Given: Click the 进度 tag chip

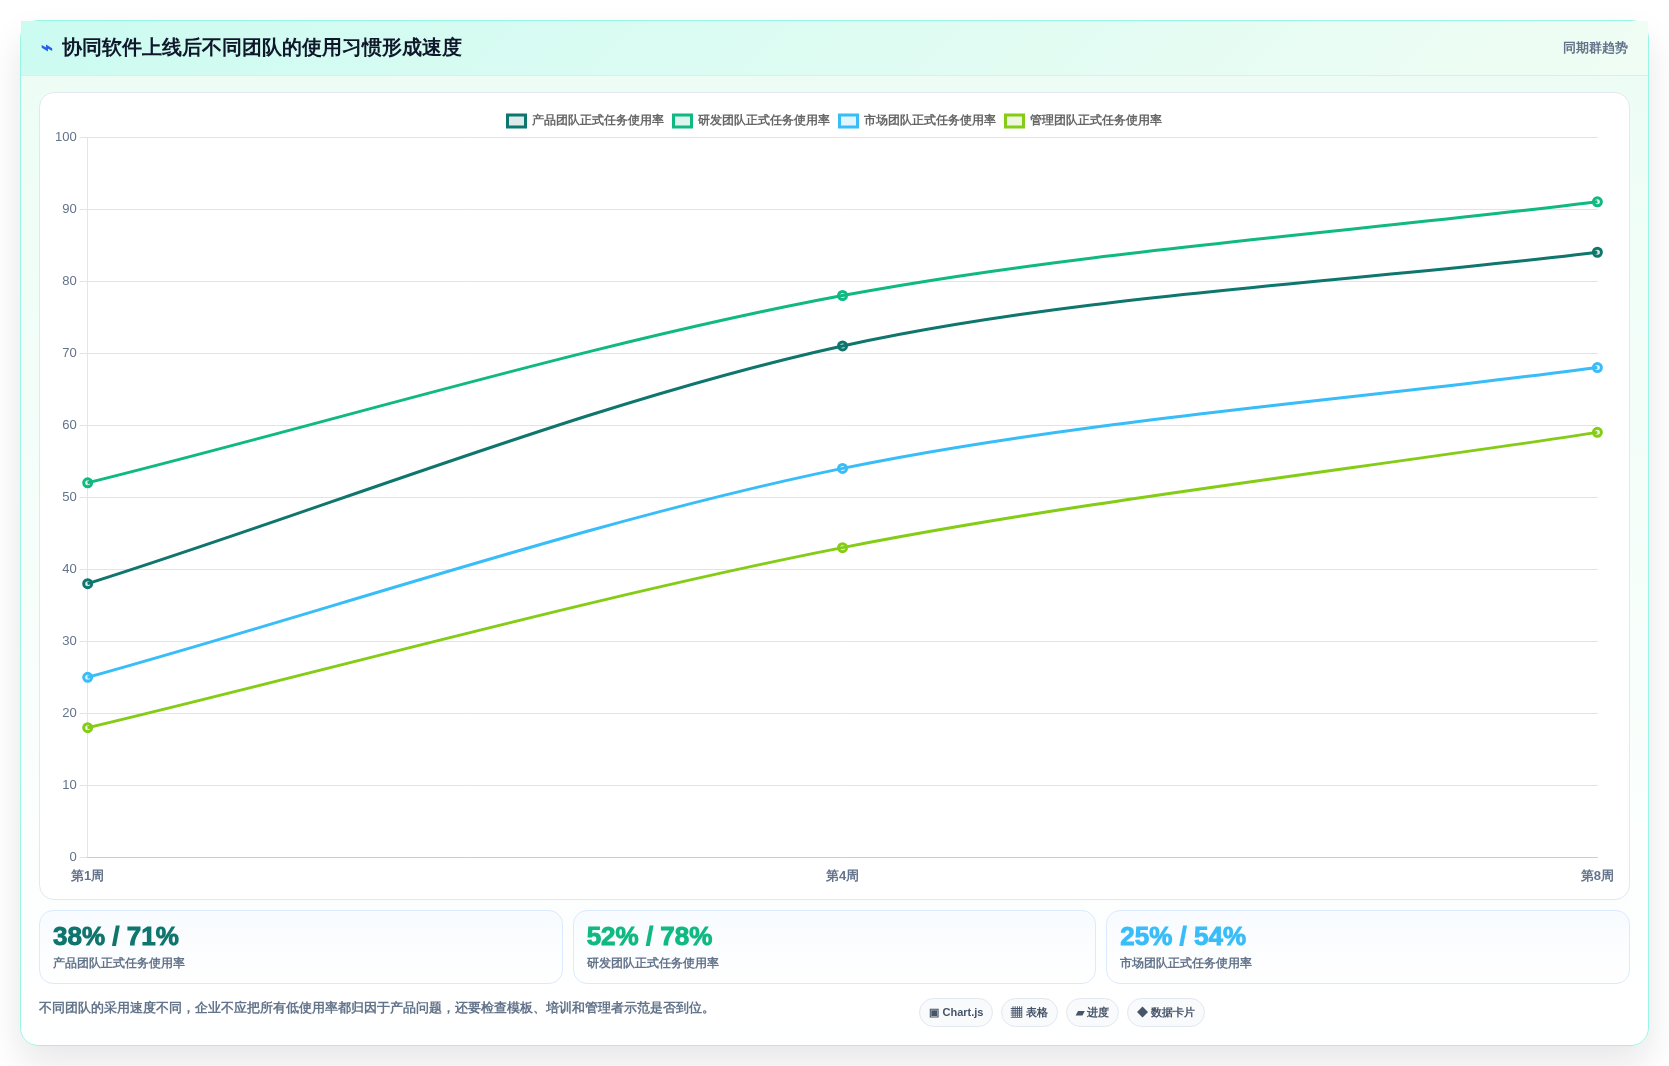Looking at the screenshot, I should pos(1092,1012).
